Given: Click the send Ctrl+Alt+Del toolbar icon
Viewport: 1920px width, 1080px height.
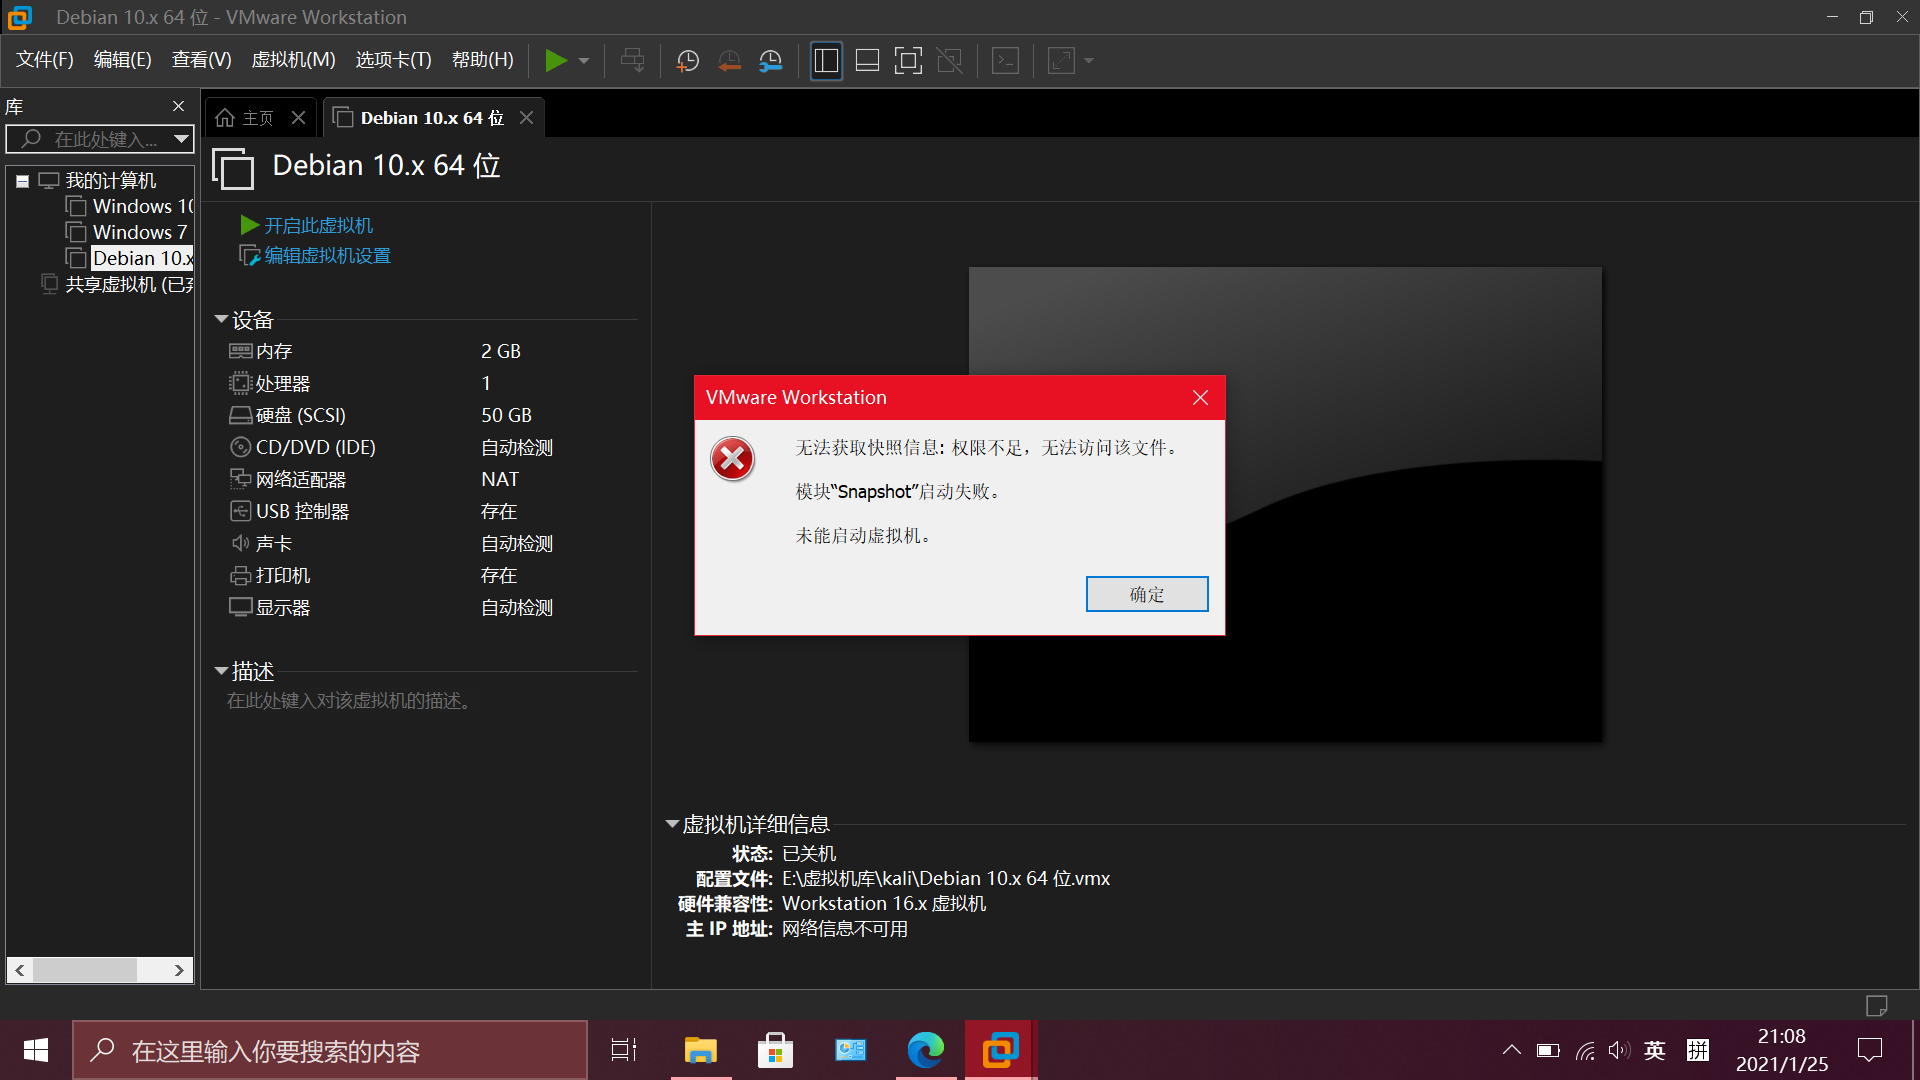Looking at the screenshot, I should coord(632,61).
